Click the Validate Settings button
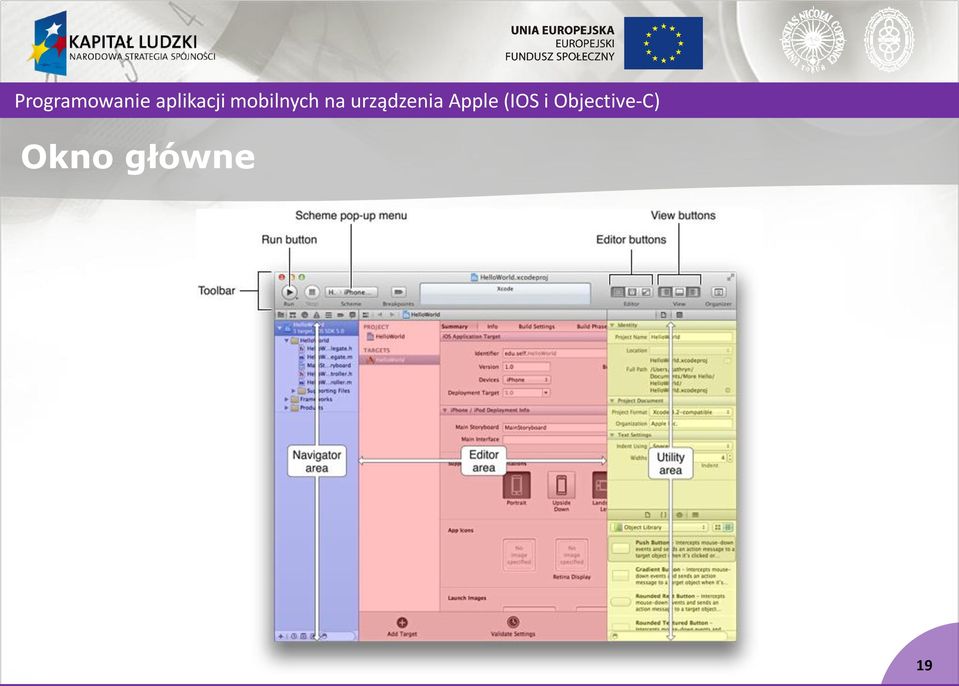Image resolution: width=959 pixels, height=686 pixels. click(513, 626)
